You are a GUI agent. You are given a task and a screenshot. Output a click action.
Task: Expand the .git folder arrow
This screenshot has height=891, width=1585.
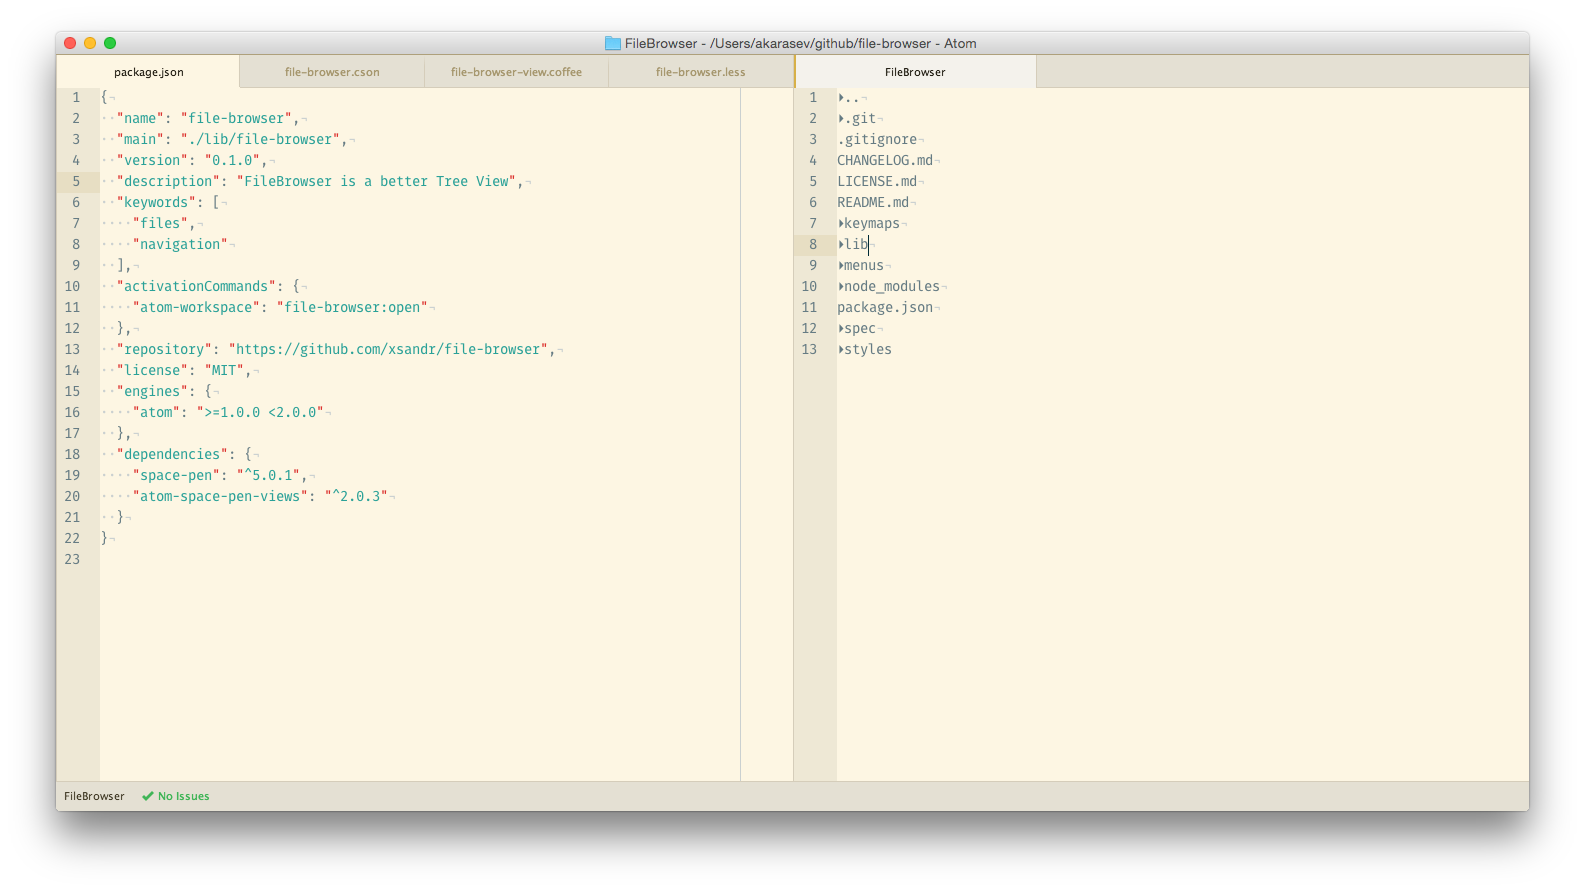[841, 118]
